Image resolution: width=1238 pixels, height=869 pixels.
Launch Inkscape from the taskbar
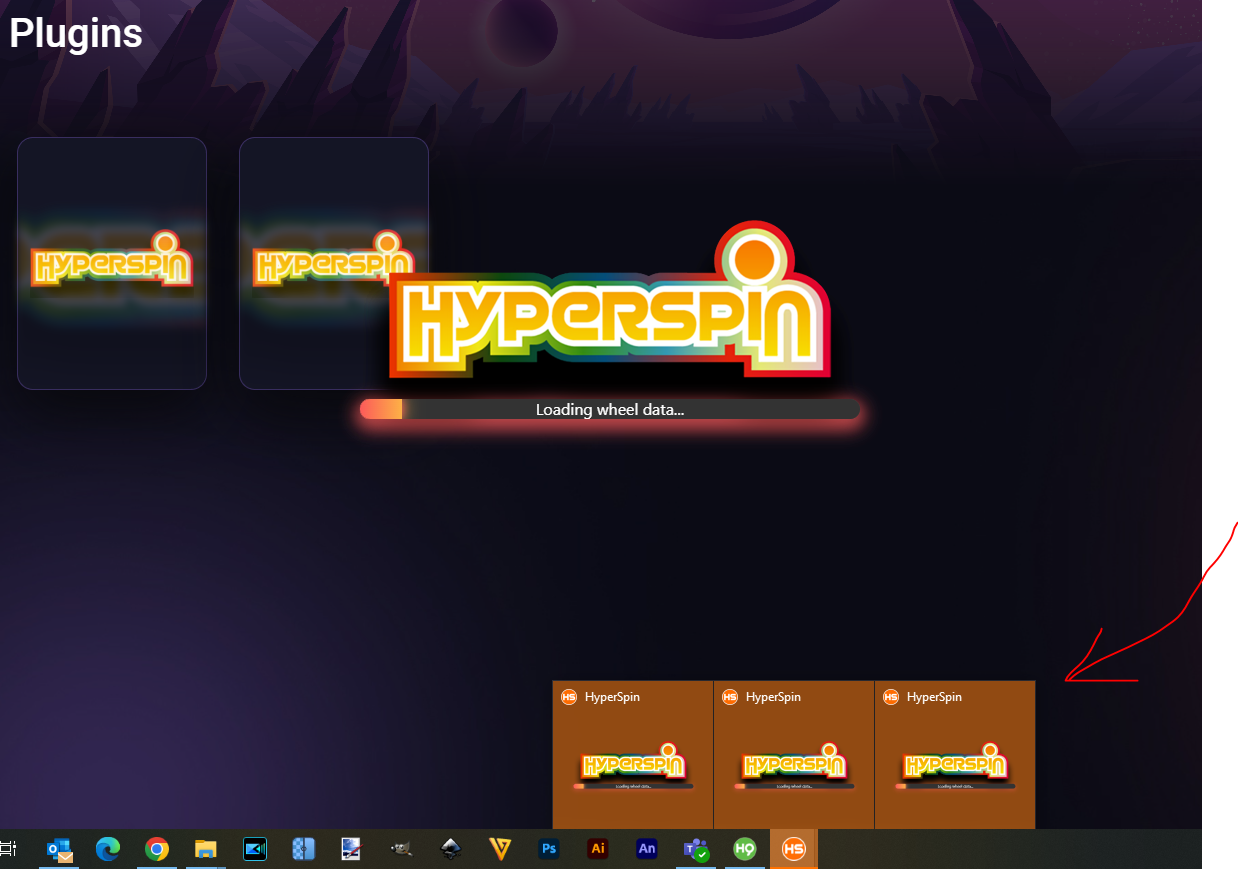pos(451,849)
